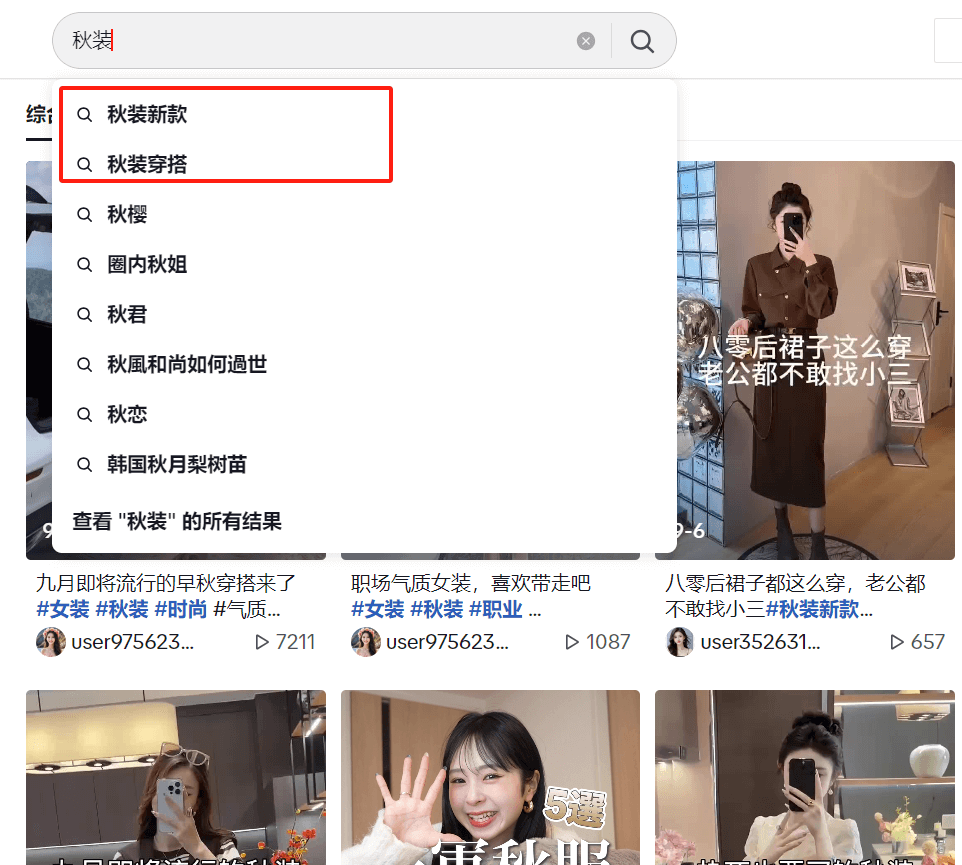Image resolution: width=962 pixels, height=865 pixels.
Task: Click the 秋君 suggestion
Action: tap(127, 315)
